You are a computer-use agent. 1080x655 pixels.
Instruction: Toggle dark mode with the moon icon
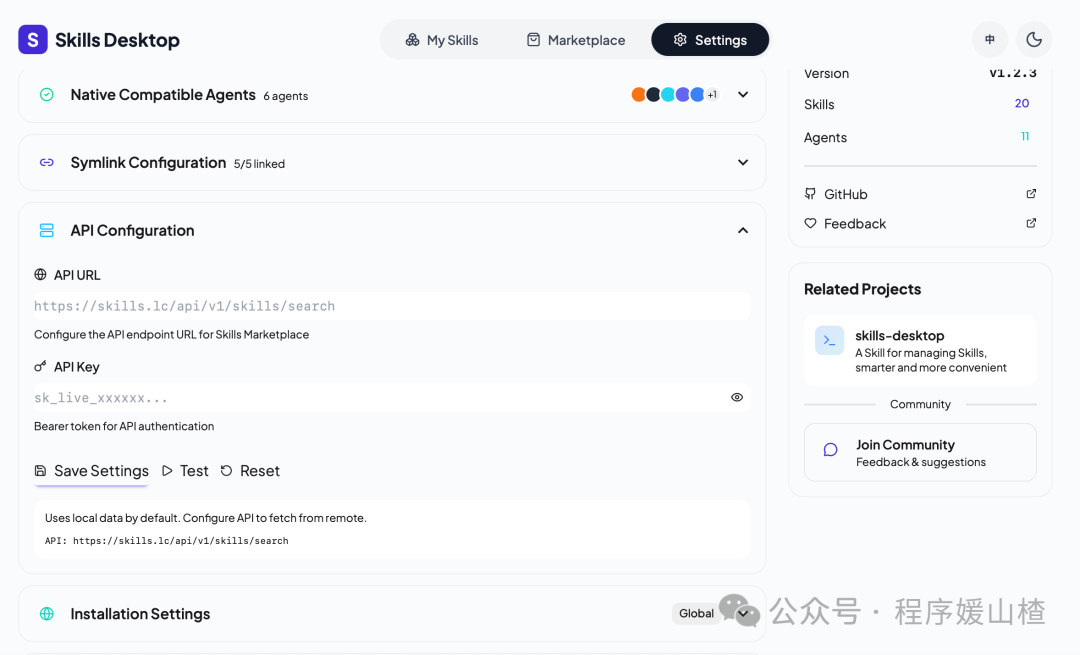tap(1034, 39)
